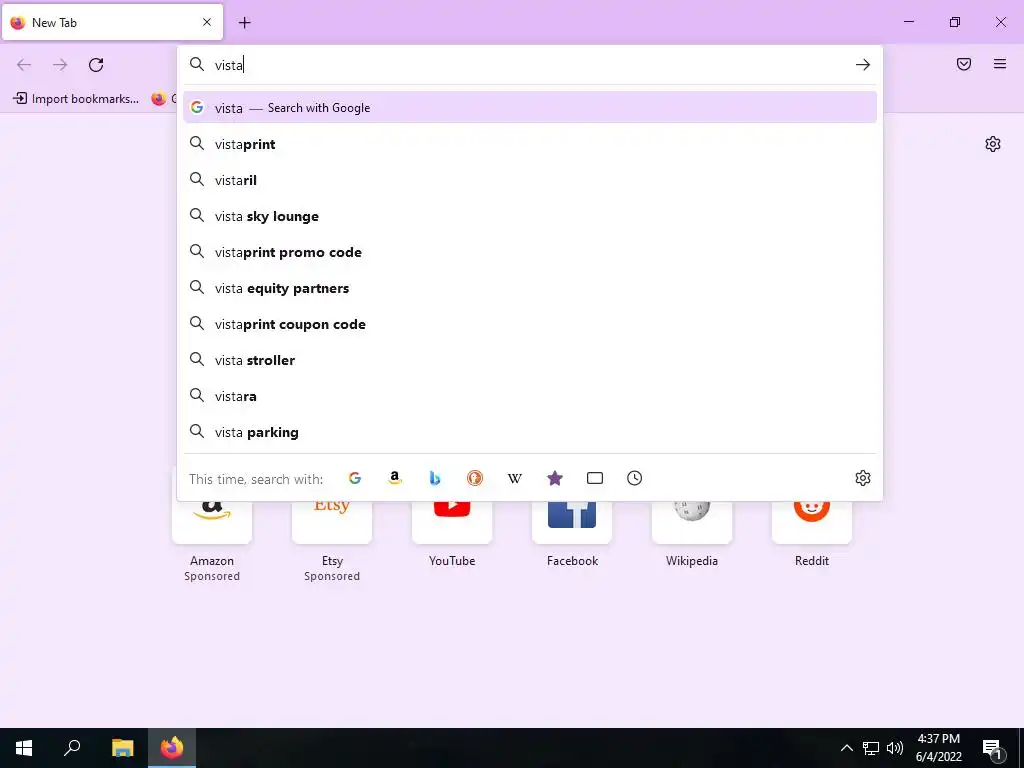
Task: Choose "vista — Search with Google" result
Action: coord(530,108)
